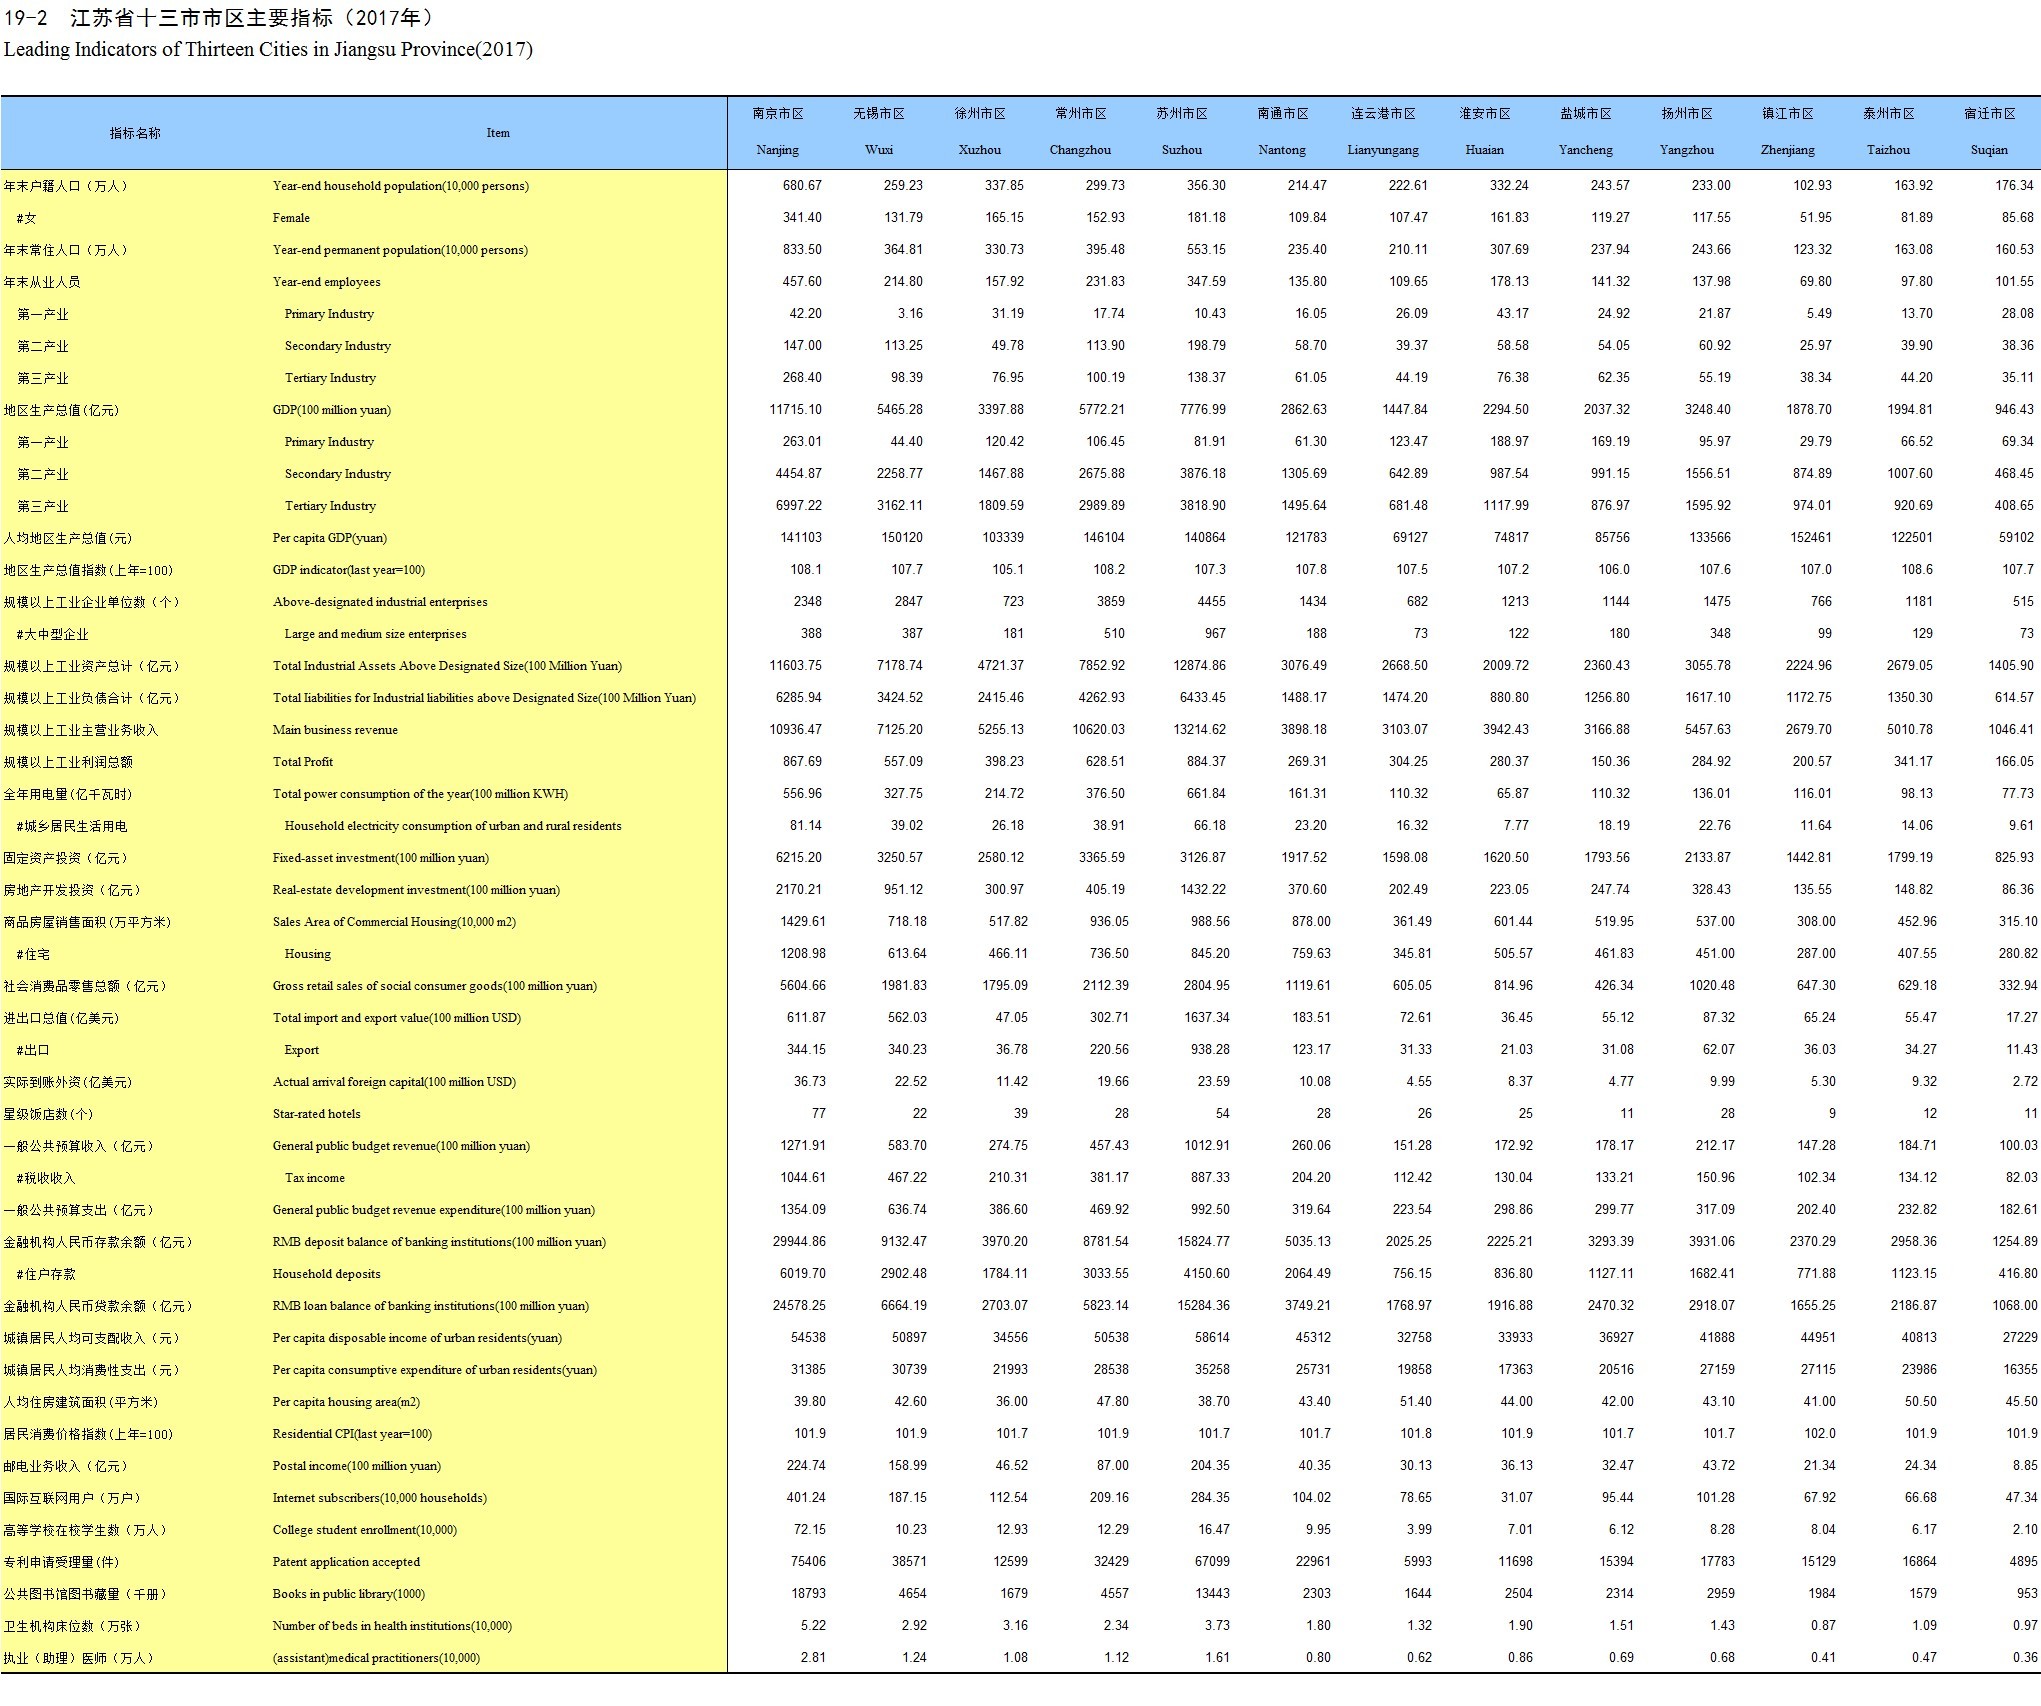Select the Suzhou column header
The width and height of the screenshot is (2041, 1706).
1181,150
